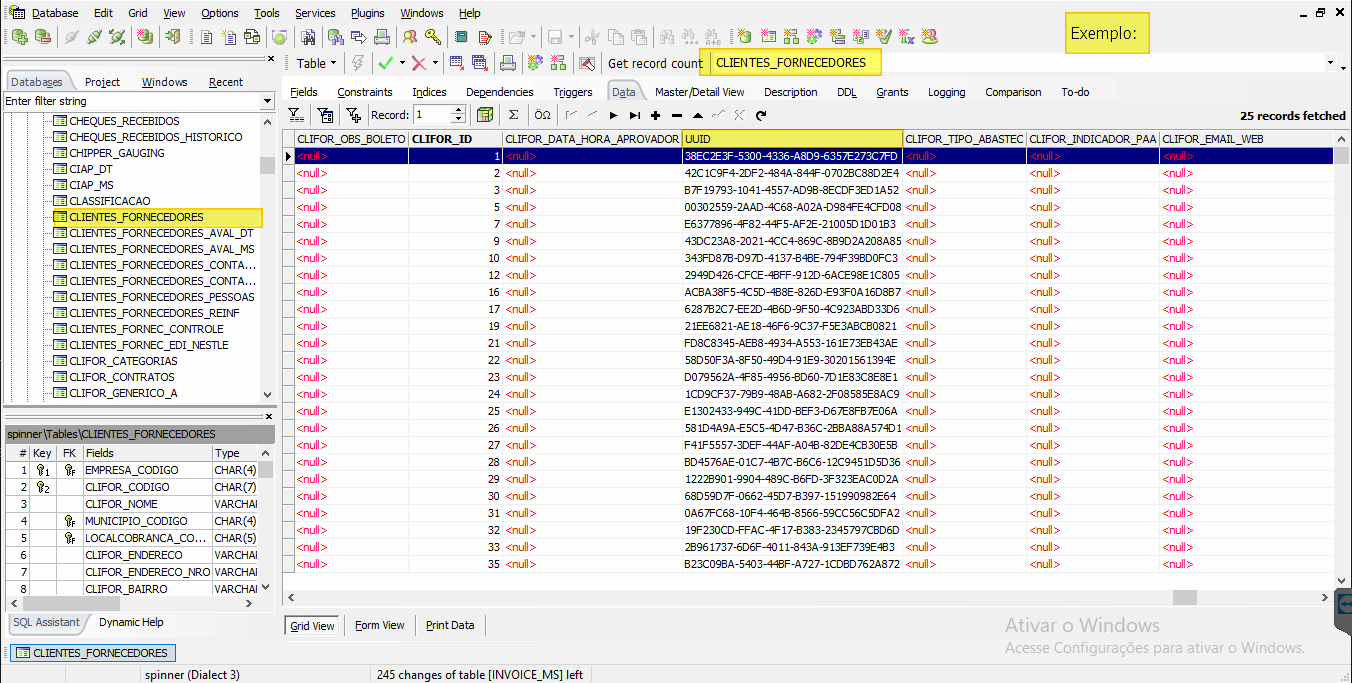Click the printer icon in the table toolbar

coord(508,62)
